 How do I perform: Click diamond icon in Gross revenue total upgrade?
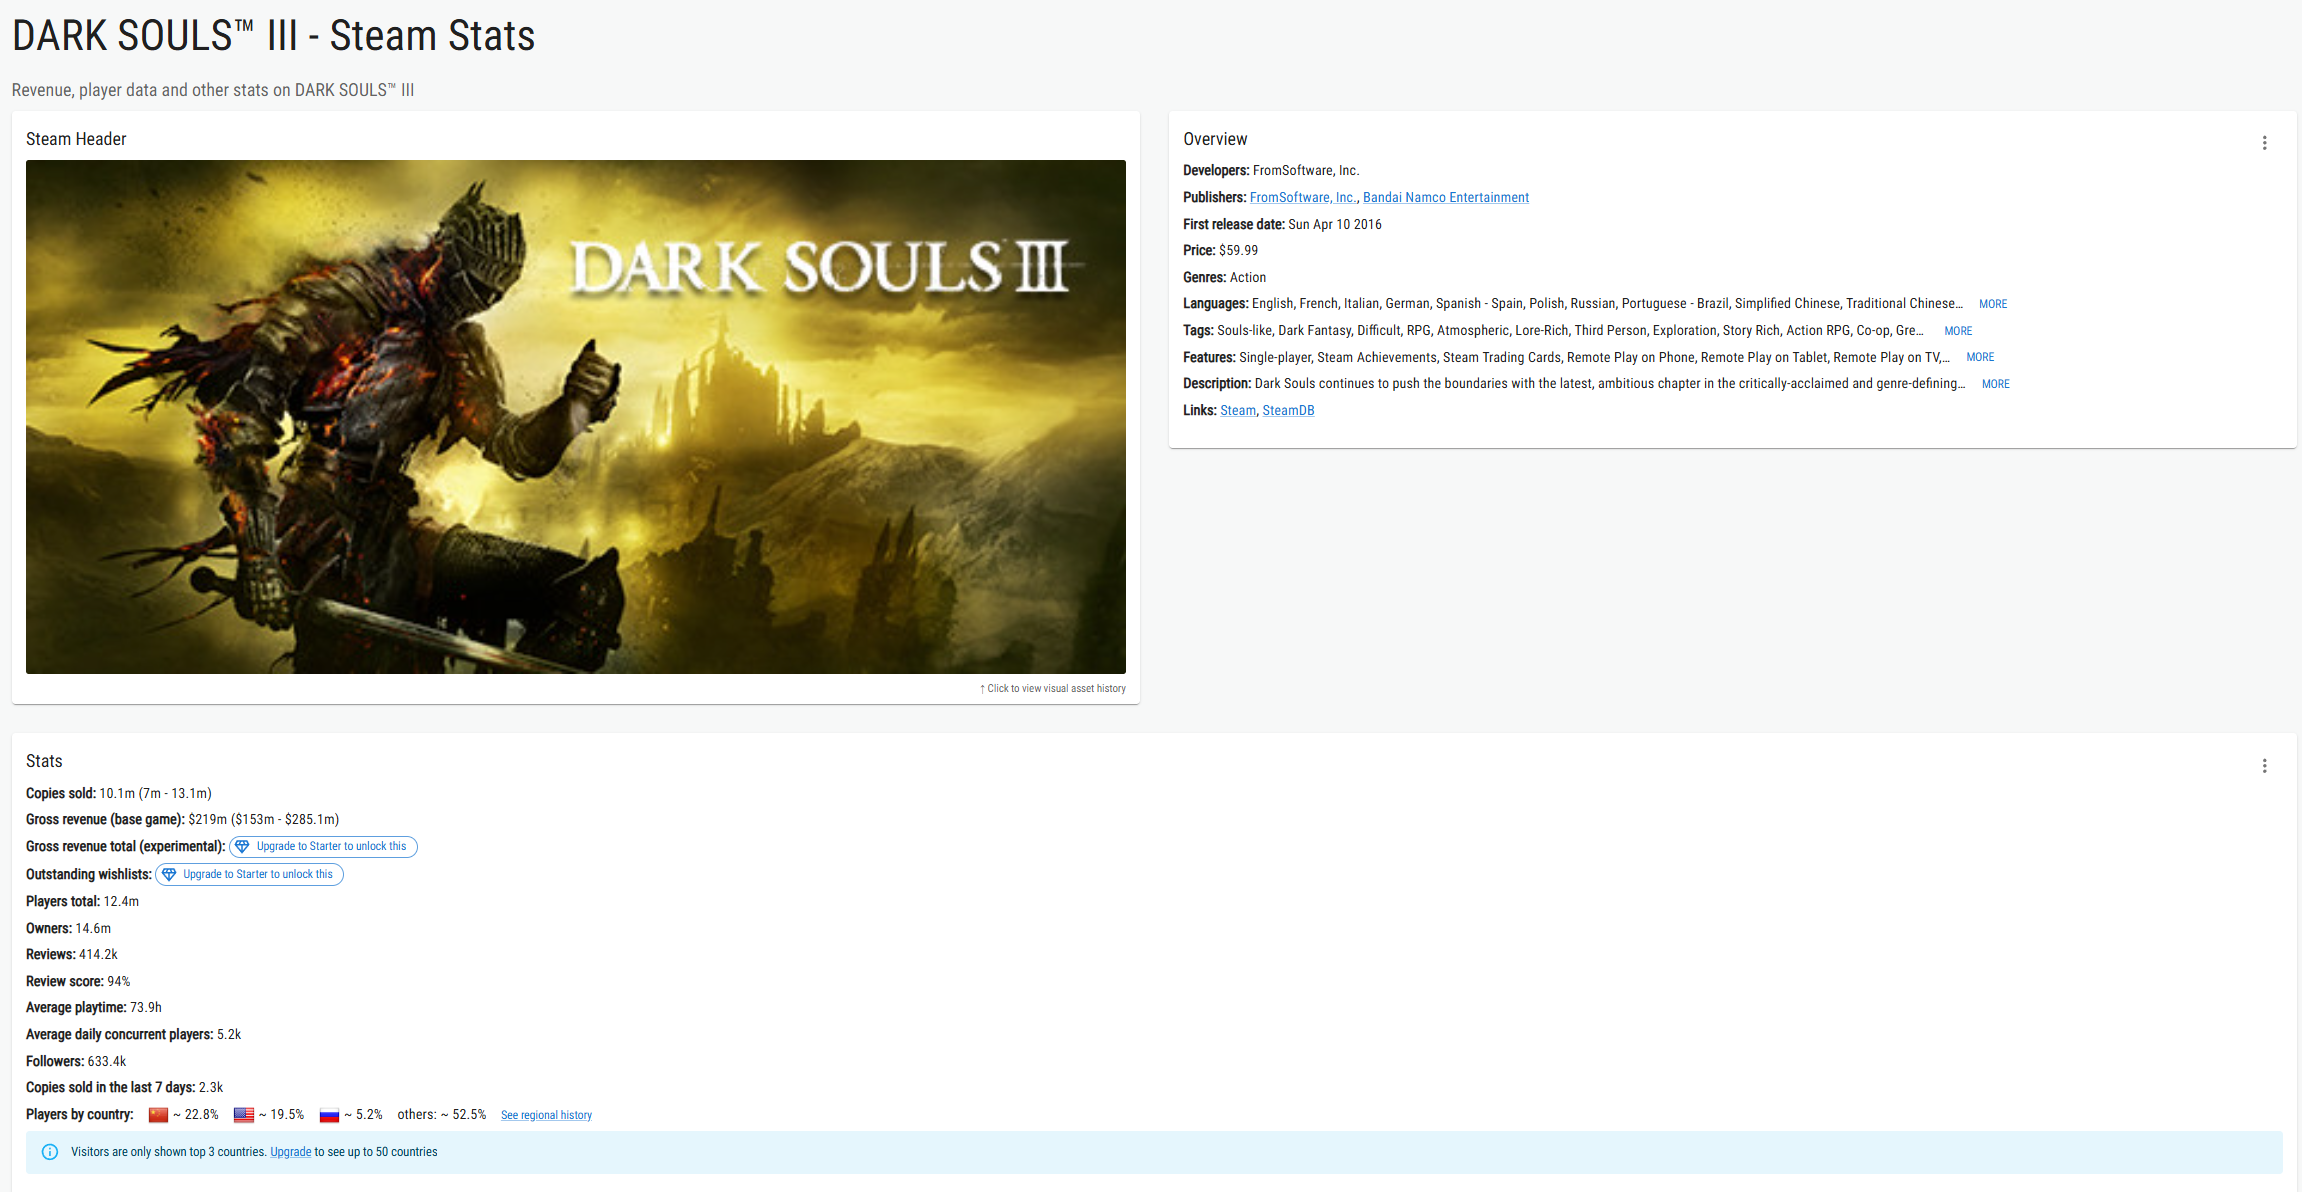pos(242,847)
